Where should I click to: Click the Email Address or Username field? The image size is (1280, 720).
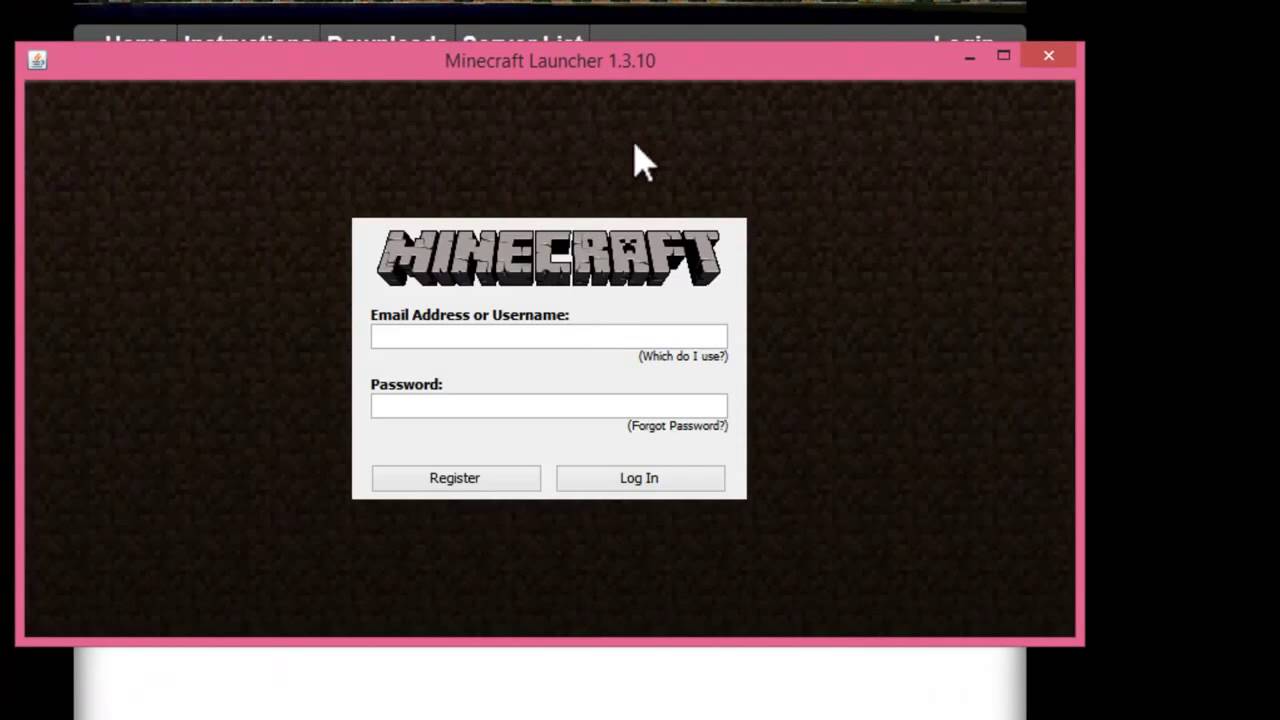pyautogui.click(x=549, y=337)
